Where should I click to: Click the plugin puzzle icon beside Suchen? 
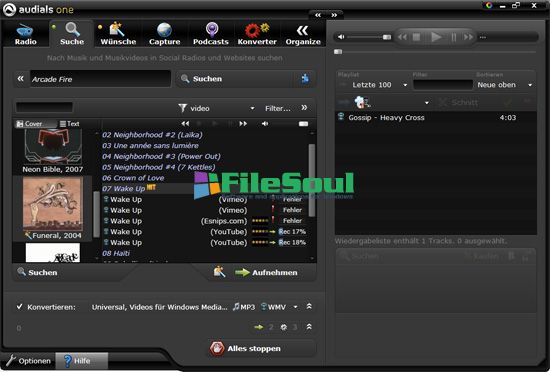coord(305,79)
